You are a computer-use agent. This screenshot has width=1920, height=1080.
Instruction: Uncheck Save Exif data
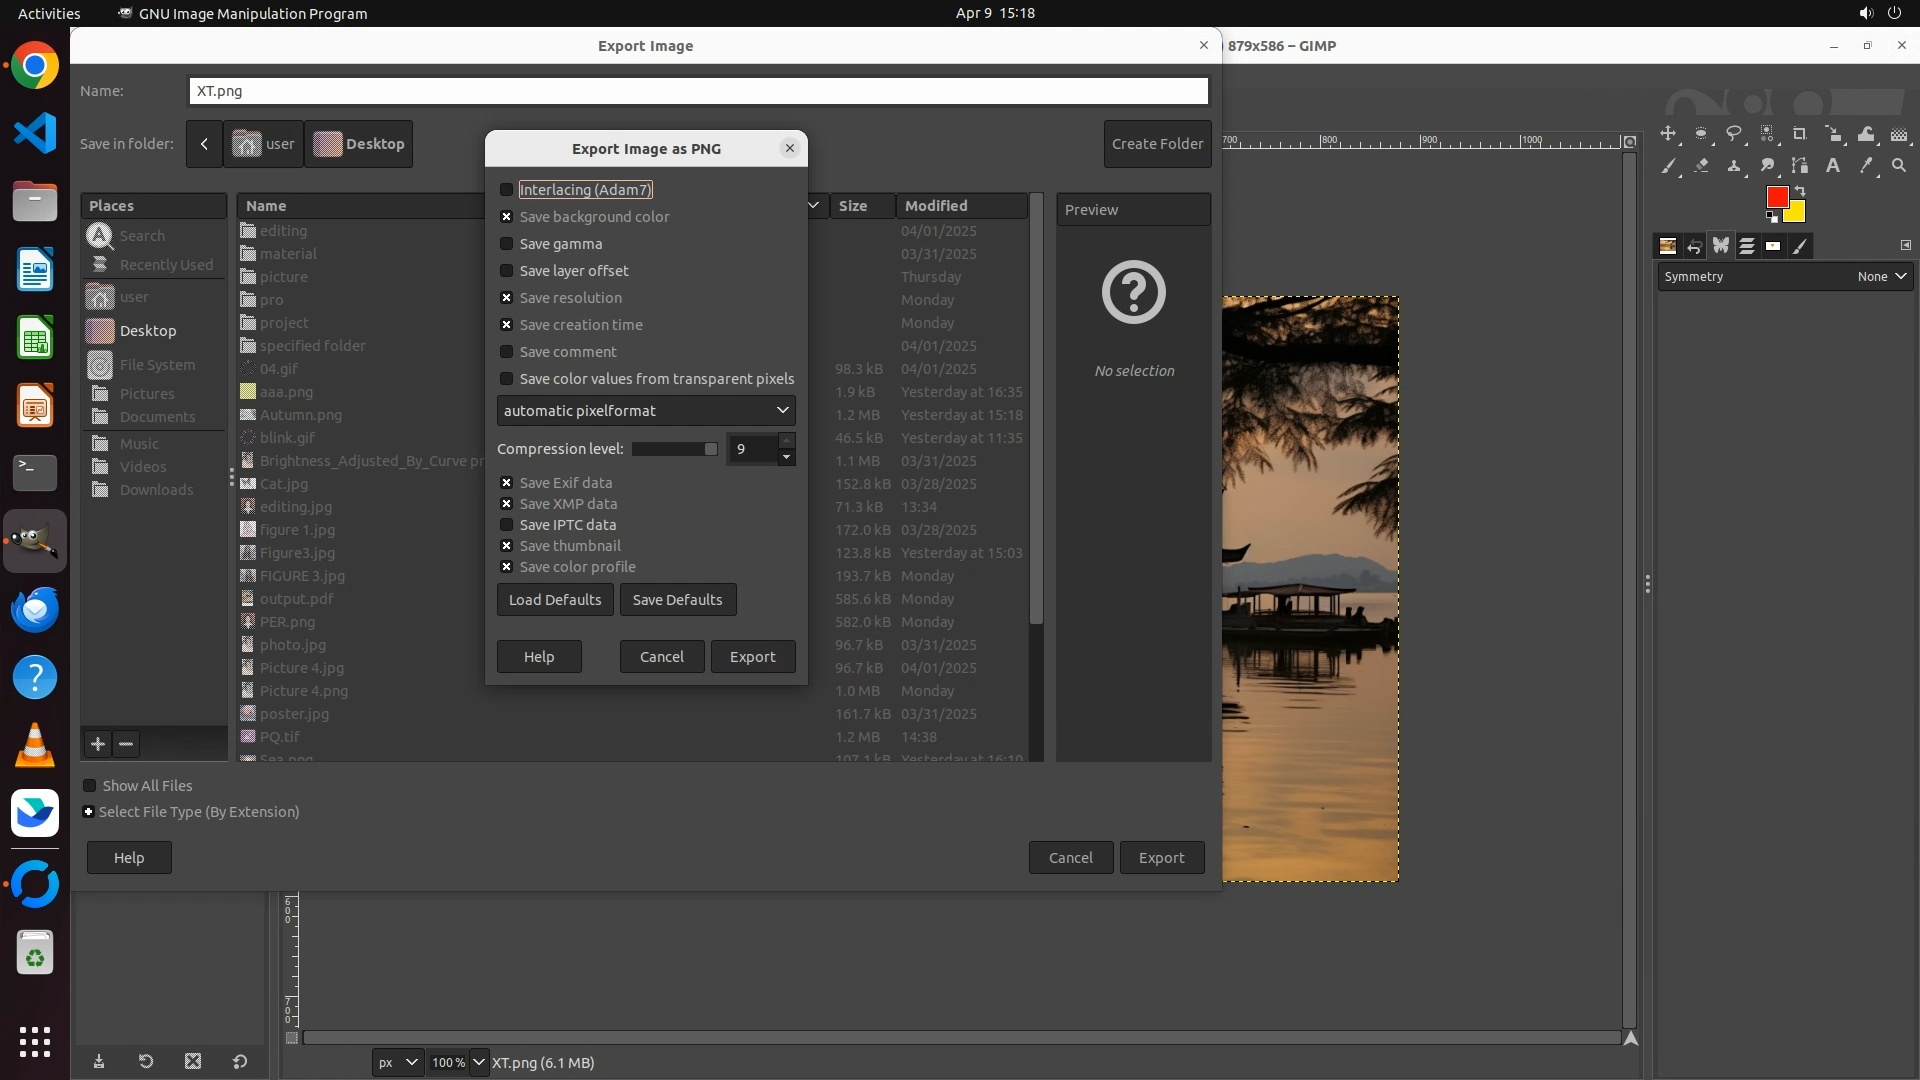[x=506, y=483]
